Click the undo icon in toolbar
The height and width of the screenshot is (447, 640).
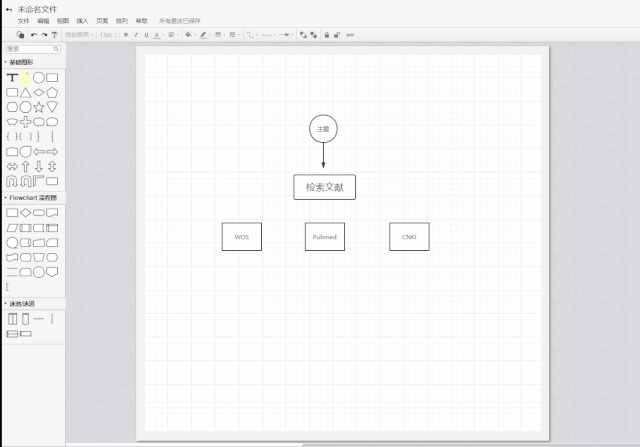tap(33, 34)
